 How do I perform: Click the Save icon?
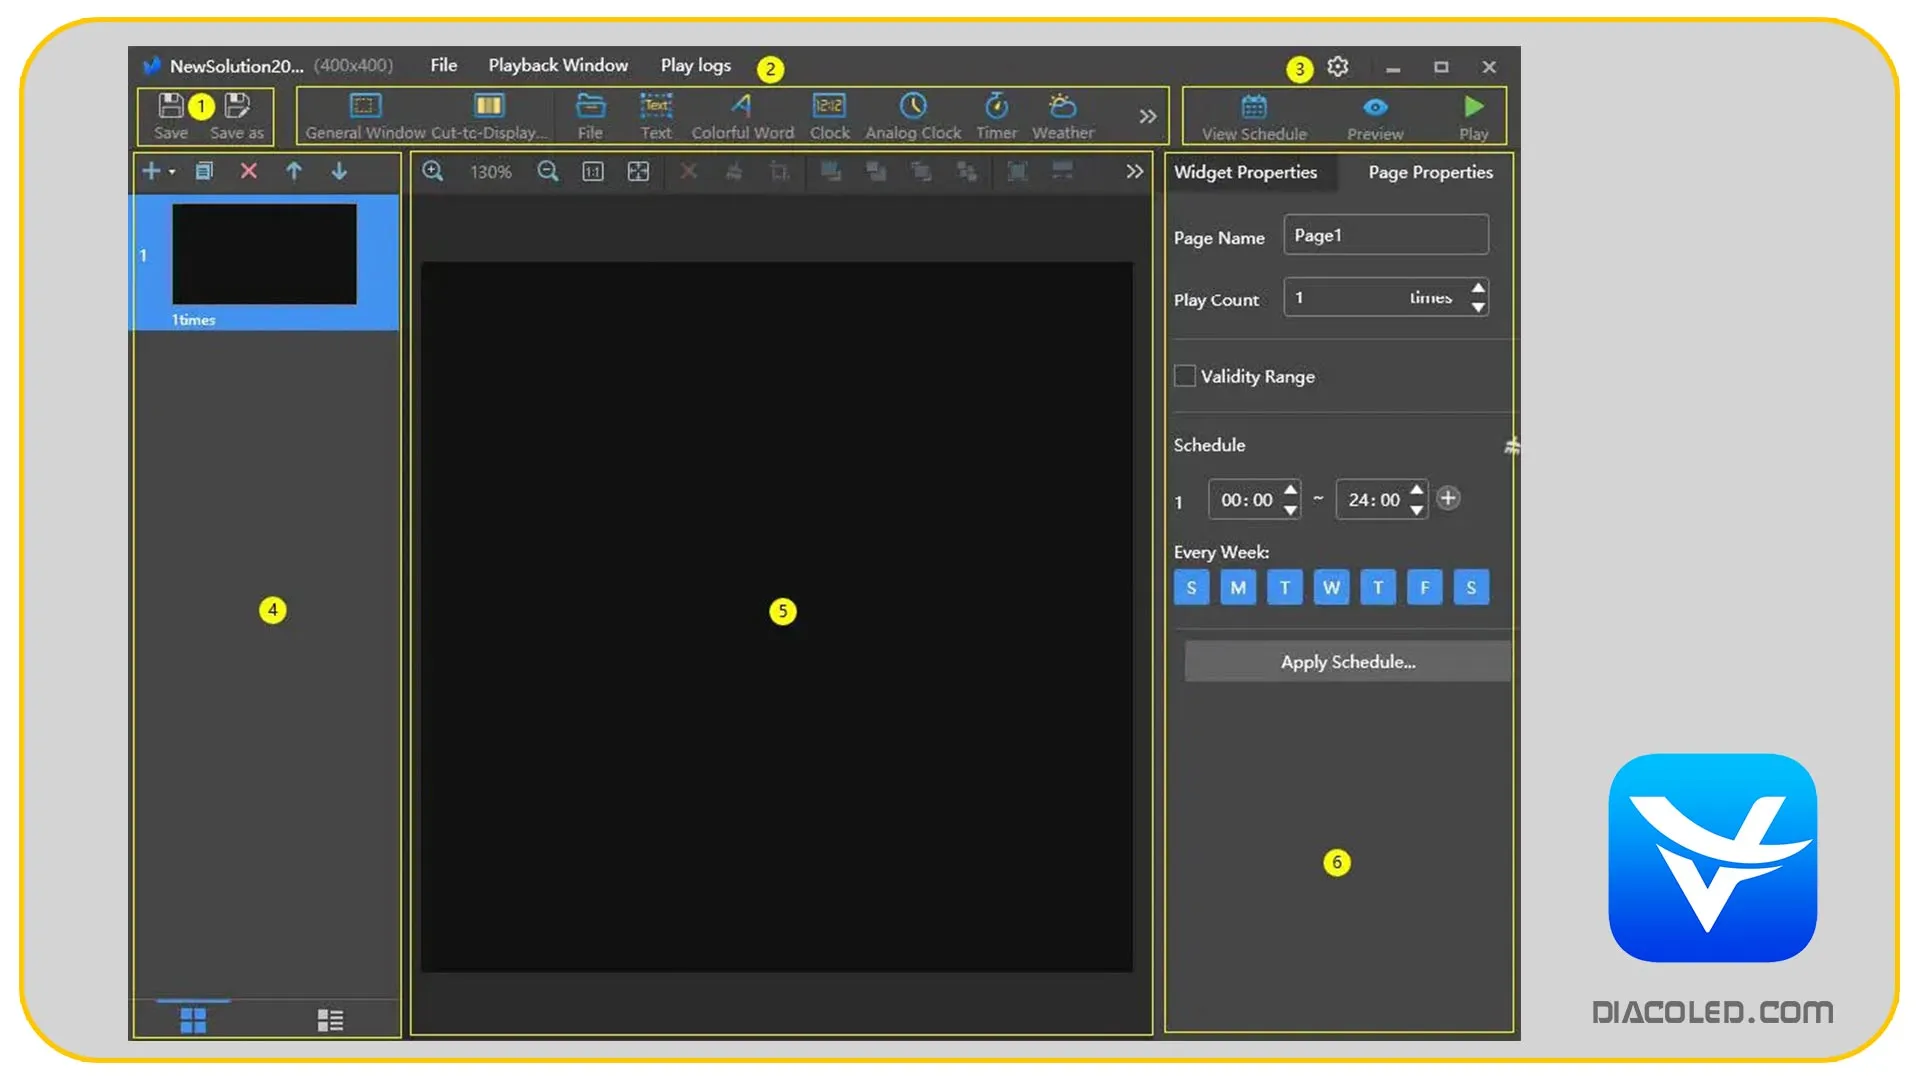171,106
